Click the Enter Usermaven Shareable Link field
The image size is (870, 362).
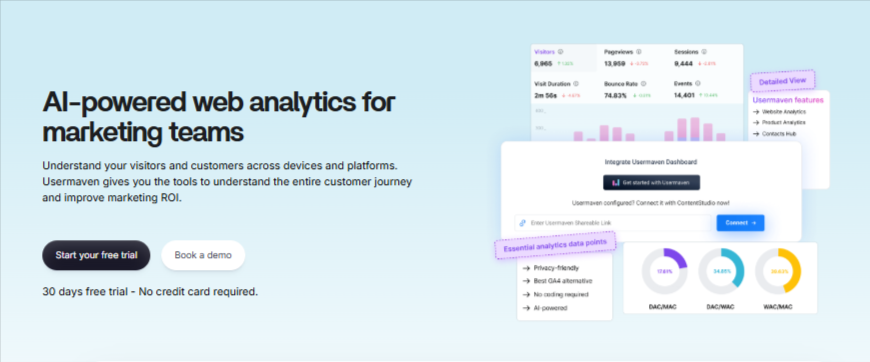pos(613,223)
